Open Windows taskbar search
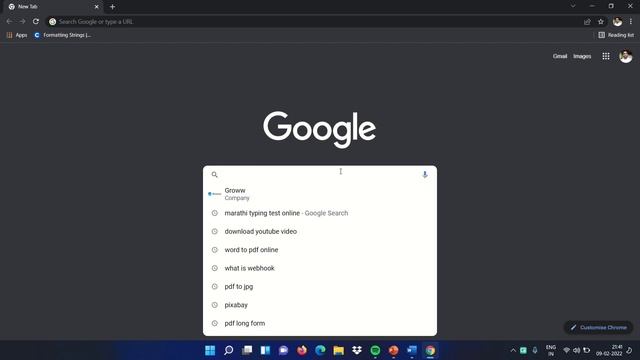Viewport: 640px width, 360px height. point(229,350)
